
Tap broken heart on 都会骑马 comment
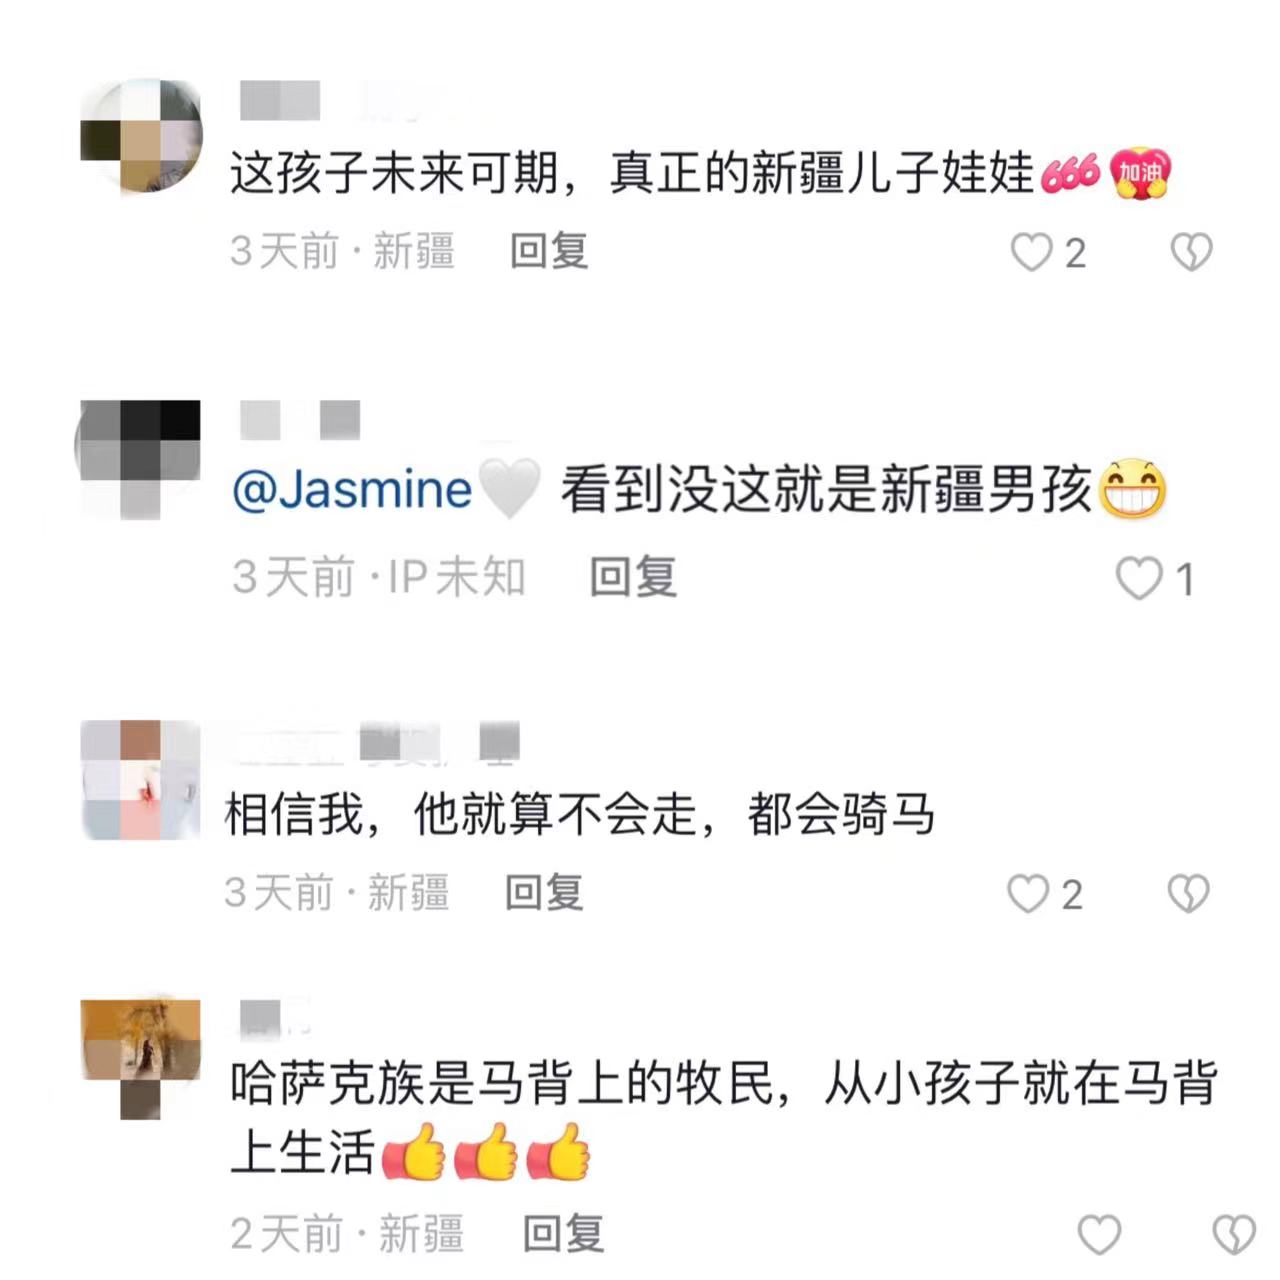coord(1188,894)
